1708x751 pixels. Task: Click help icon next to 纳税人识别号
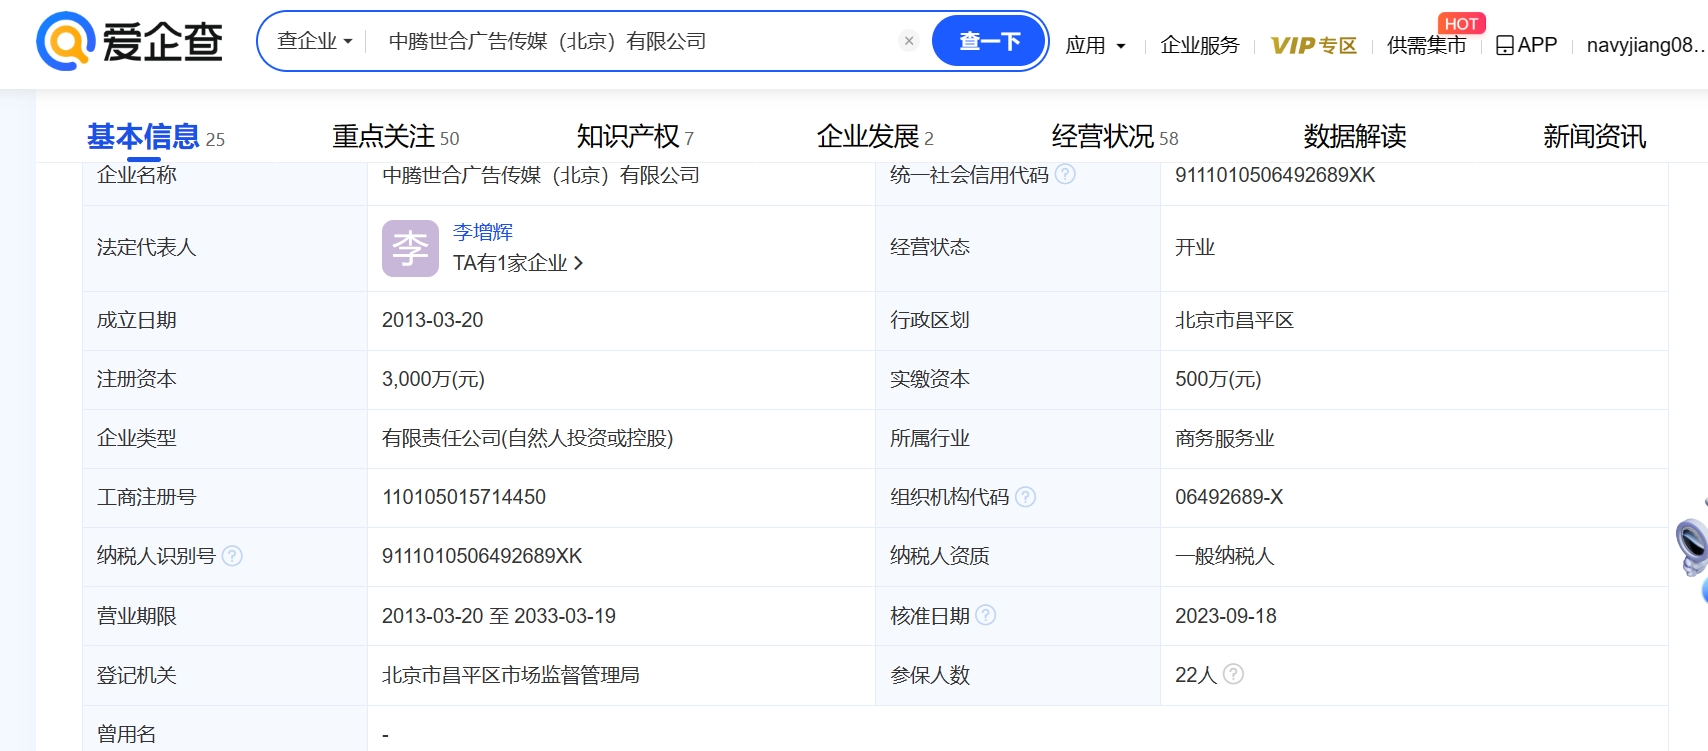[x=232, y=556]
